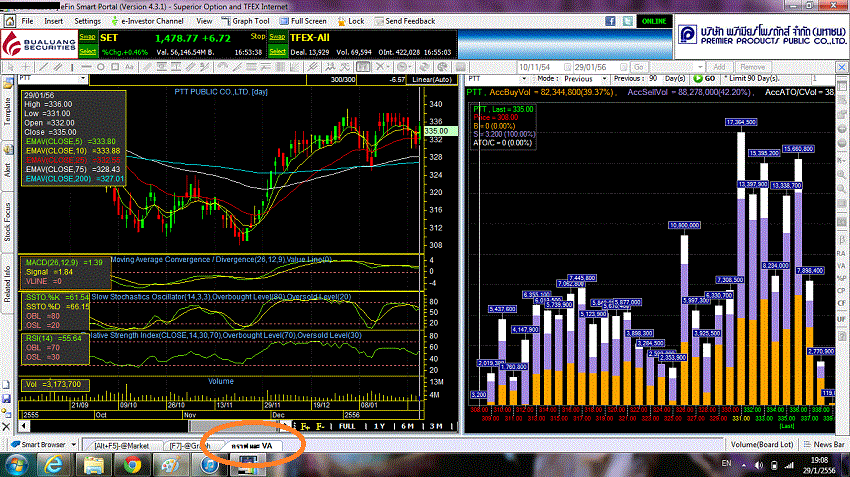Set chart range to 1Y
The height and width of the screenshot is (477, 850).
[379, 426]
